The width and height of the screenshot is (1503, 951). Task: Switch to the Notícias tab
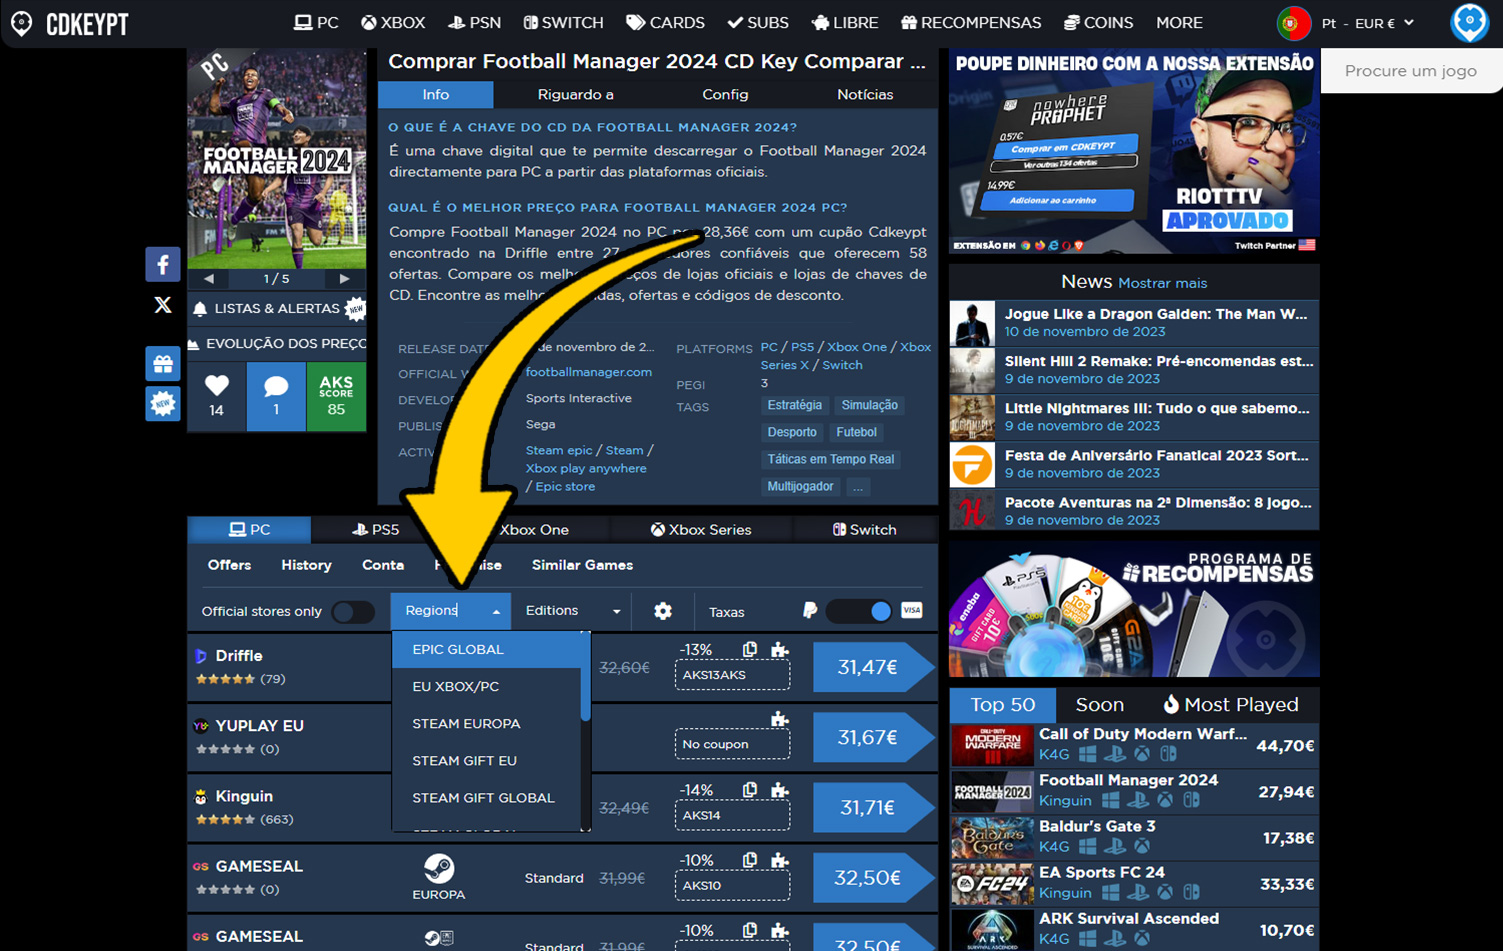click(865, 94)
